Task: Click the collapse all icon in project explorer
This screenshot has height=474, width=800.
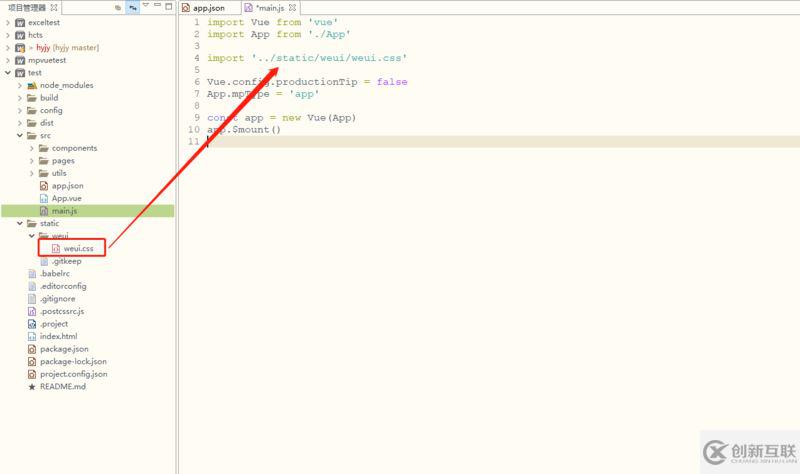Action: click(118, 7)
